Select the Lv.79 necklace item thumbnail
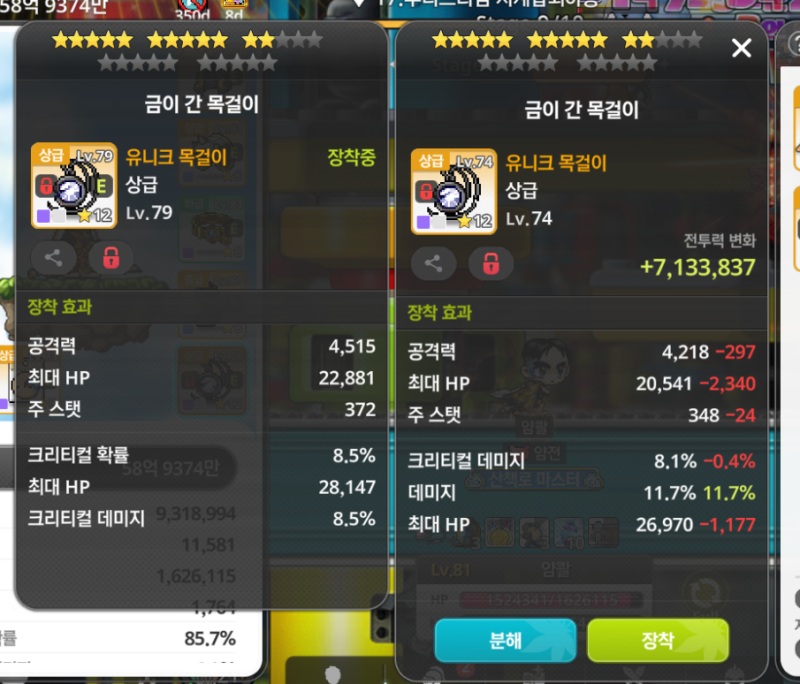The height and width of the screenshot is (684, 800). pyautogui.click(x=74, y=185)
